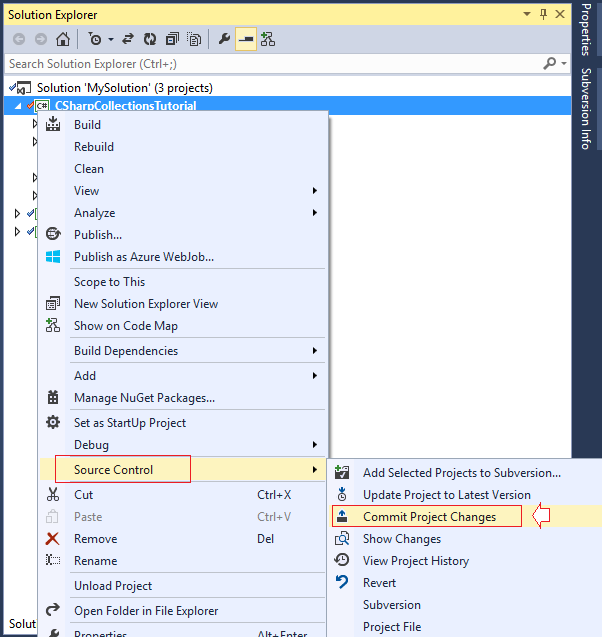Image resolution: width=602 pixels, height=637 pixels.
Task: Toggle the Preview Selected Items button
Action: 246,39
